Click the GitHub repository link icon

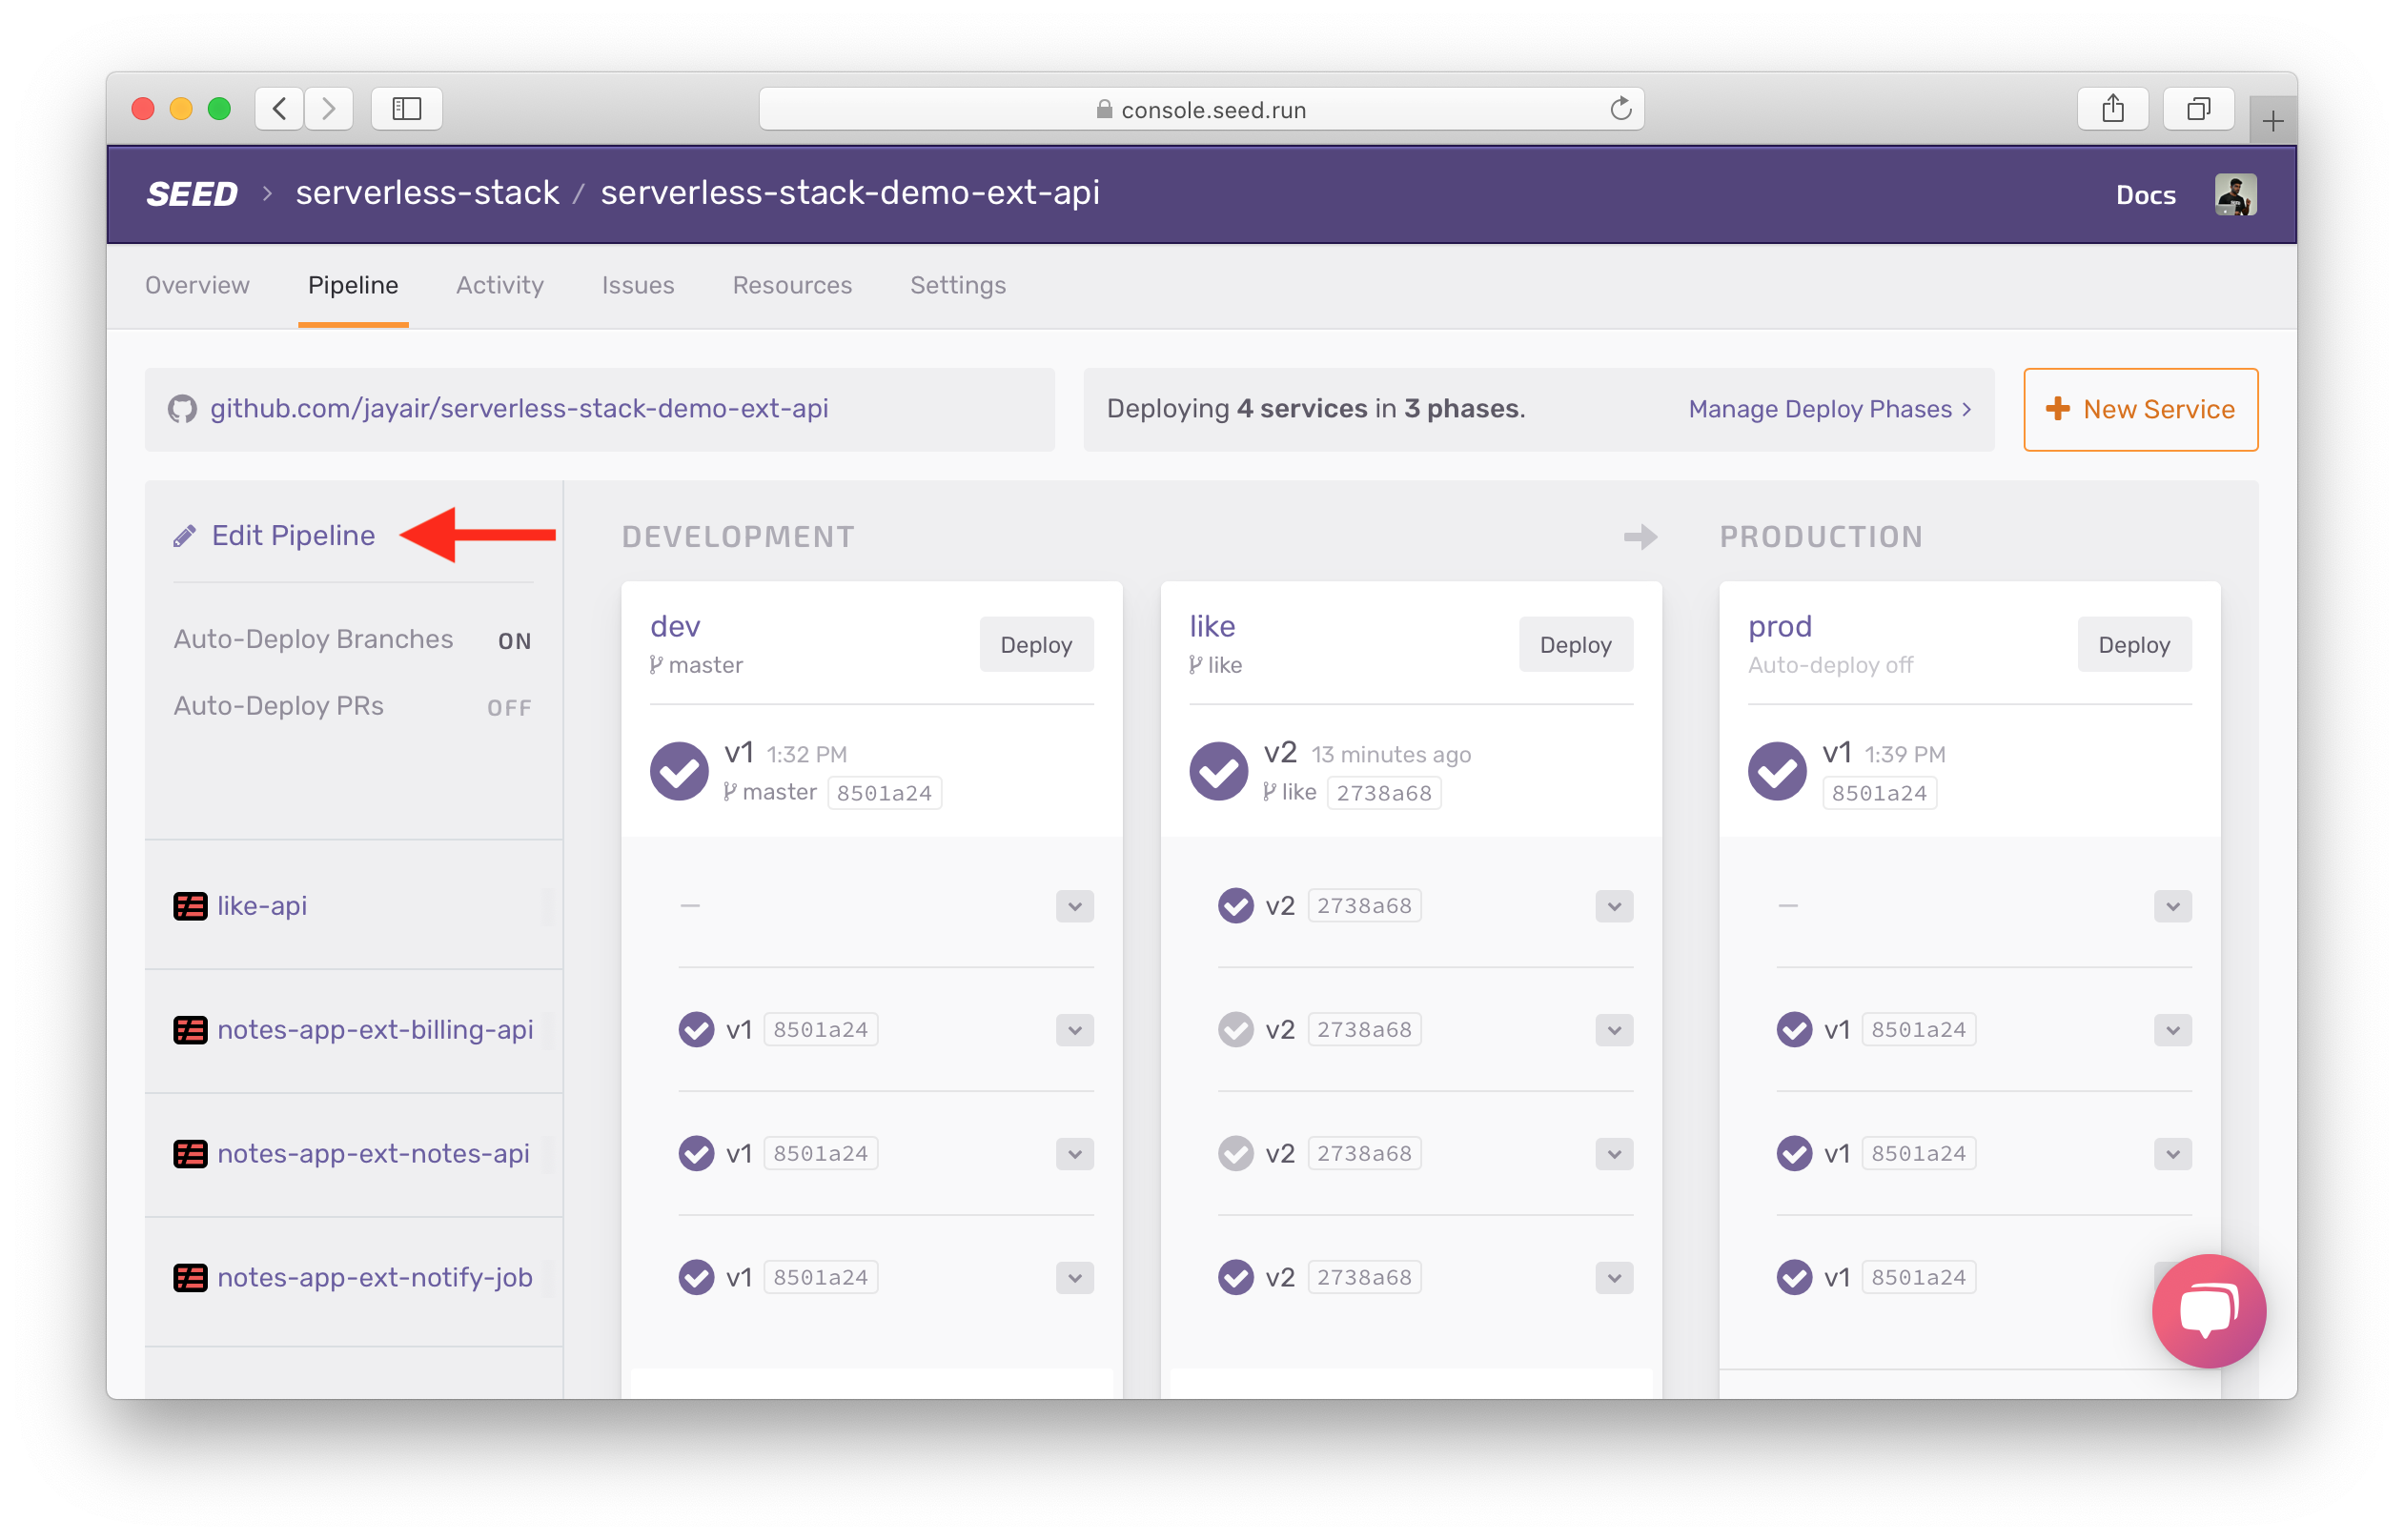182,407
